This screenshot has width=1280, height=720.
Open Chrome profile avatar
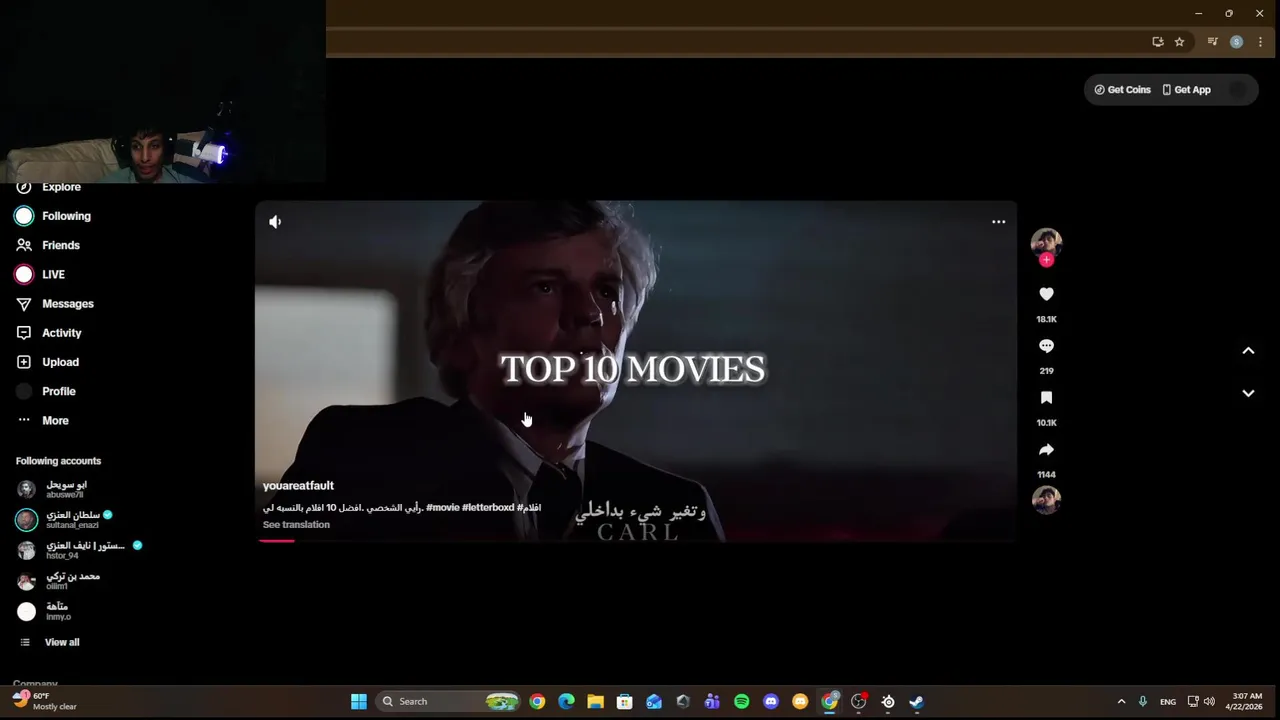[x=1236, y=42]
